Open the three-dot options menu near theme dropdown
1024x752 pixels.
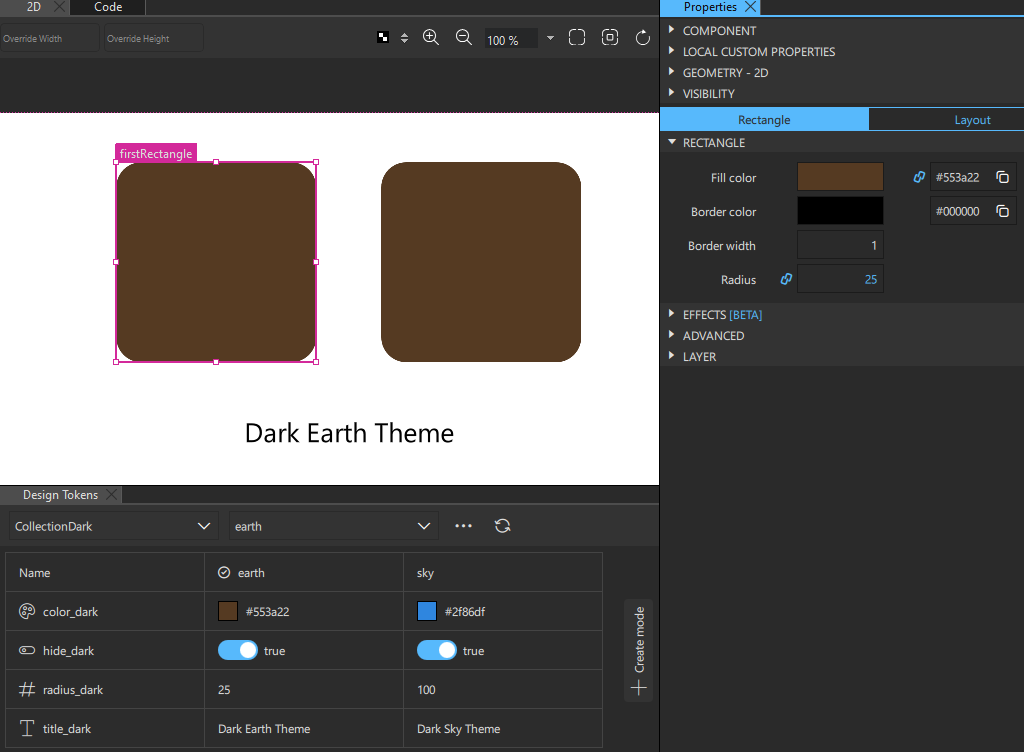point(463,525)
